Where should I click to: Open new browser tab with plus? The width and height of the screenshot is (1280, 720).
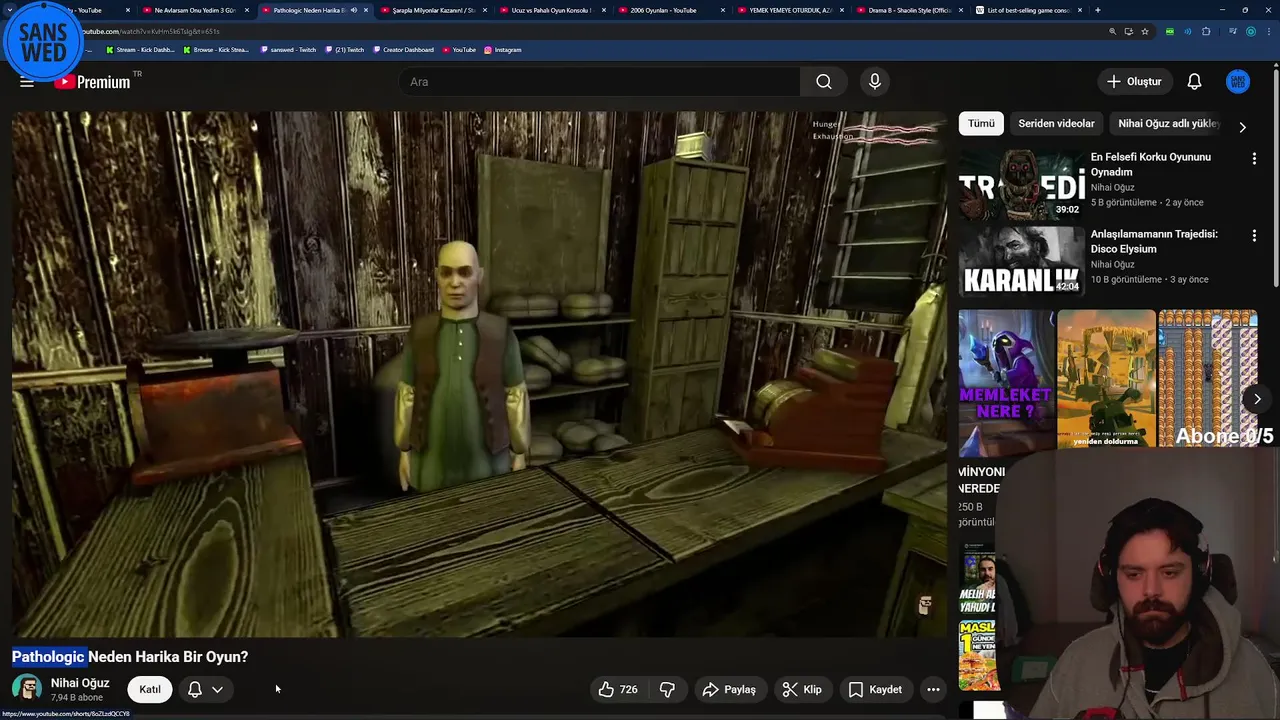tap(1098, 10)
